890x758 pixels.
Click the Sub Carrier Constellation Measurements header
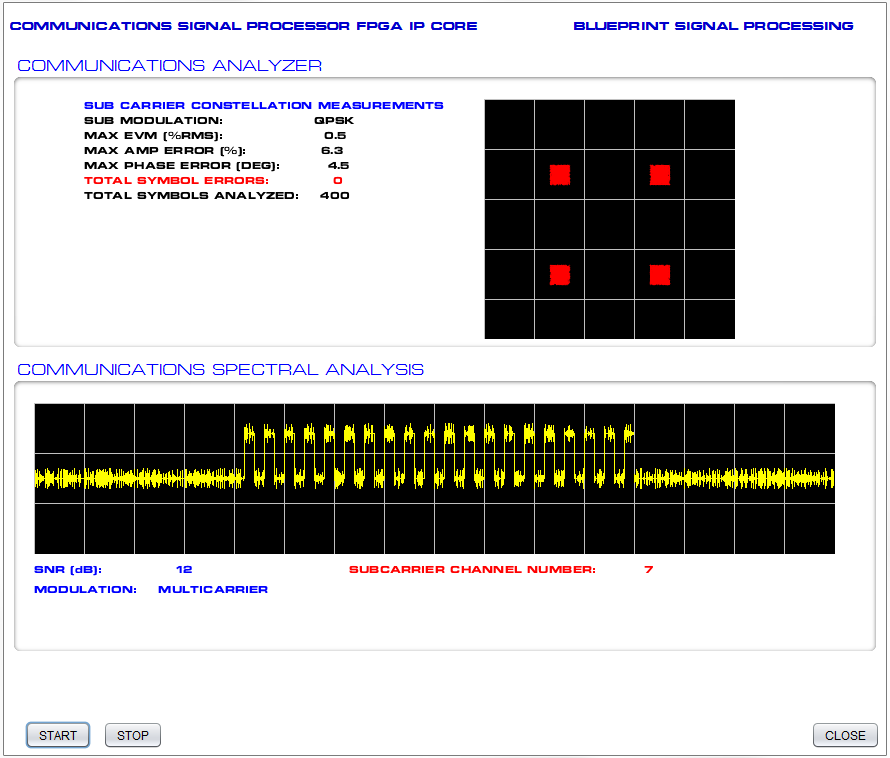pos(263,105)
